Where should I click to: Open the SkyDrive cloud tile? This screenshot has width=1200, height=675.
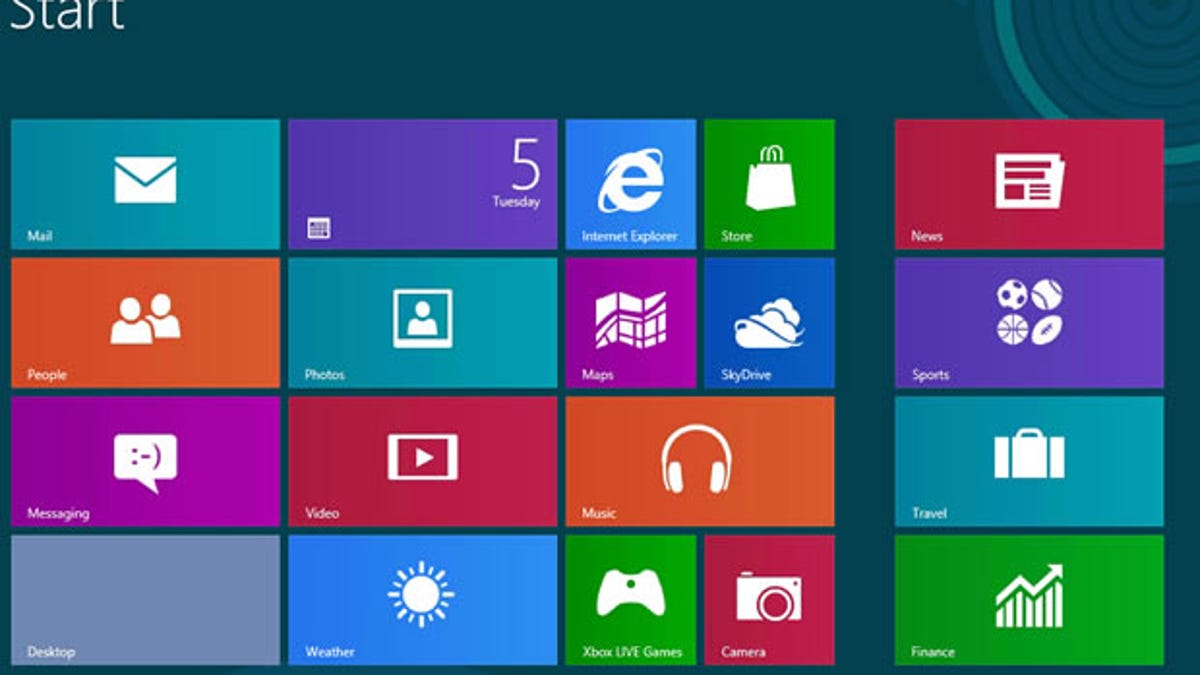click(x=769, y=322)
